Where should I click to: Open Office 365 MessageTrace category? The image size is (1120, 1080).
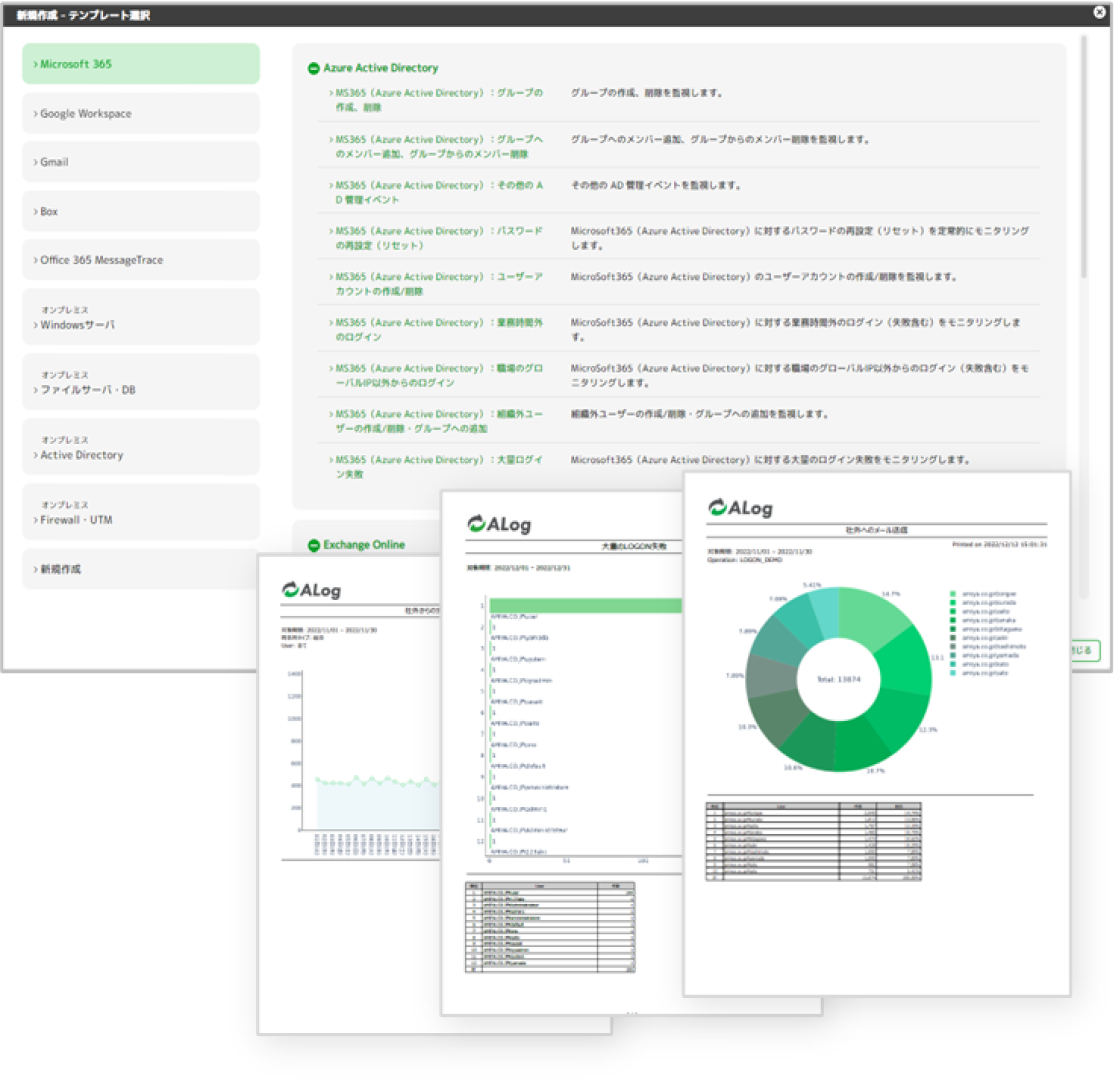coord(141,260)
